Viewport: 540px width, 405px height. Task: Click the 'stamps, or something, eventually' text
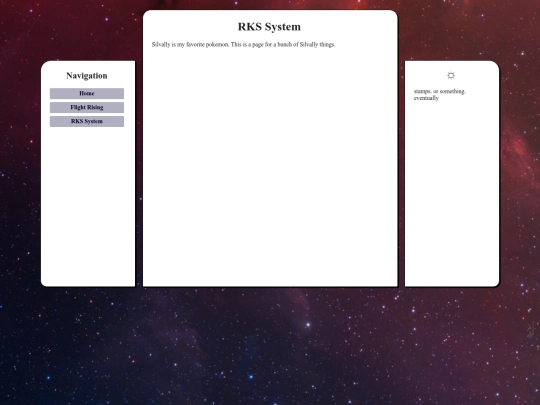(x=440, y=95)
